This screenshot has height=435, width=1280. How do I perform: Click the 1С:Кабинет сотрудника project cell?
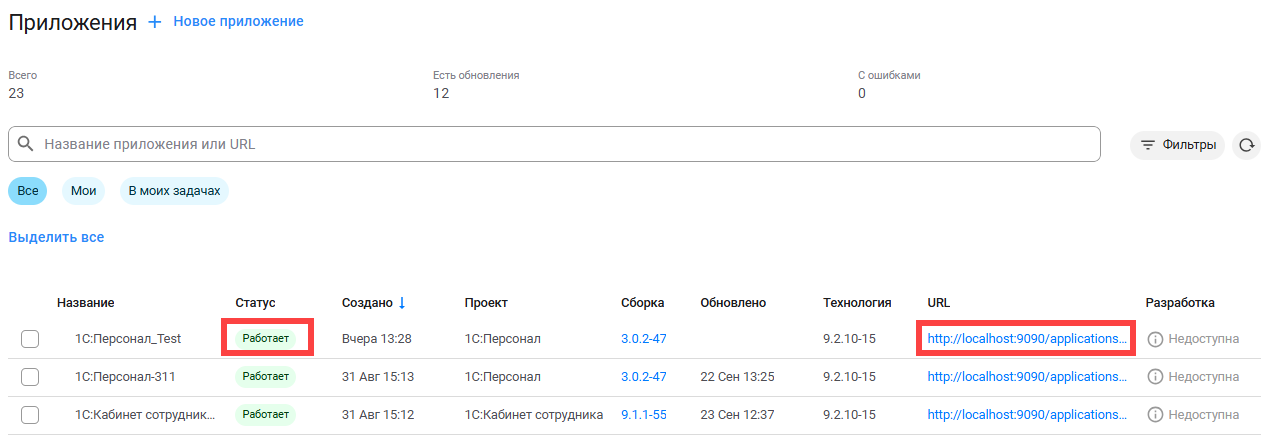coord(534,415)
